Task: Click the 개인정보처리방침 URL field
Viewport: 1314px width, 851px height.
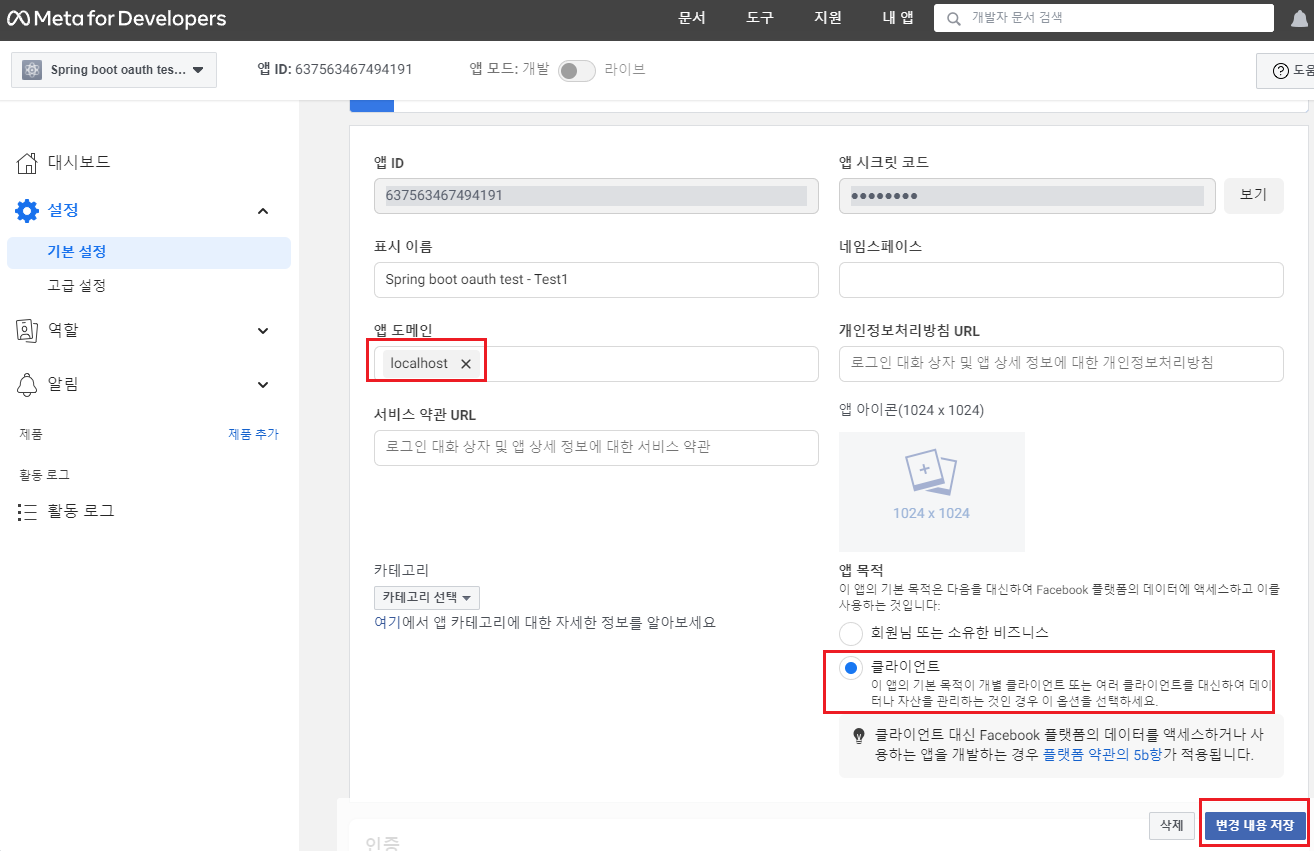Action: (x=1061, y=364)
